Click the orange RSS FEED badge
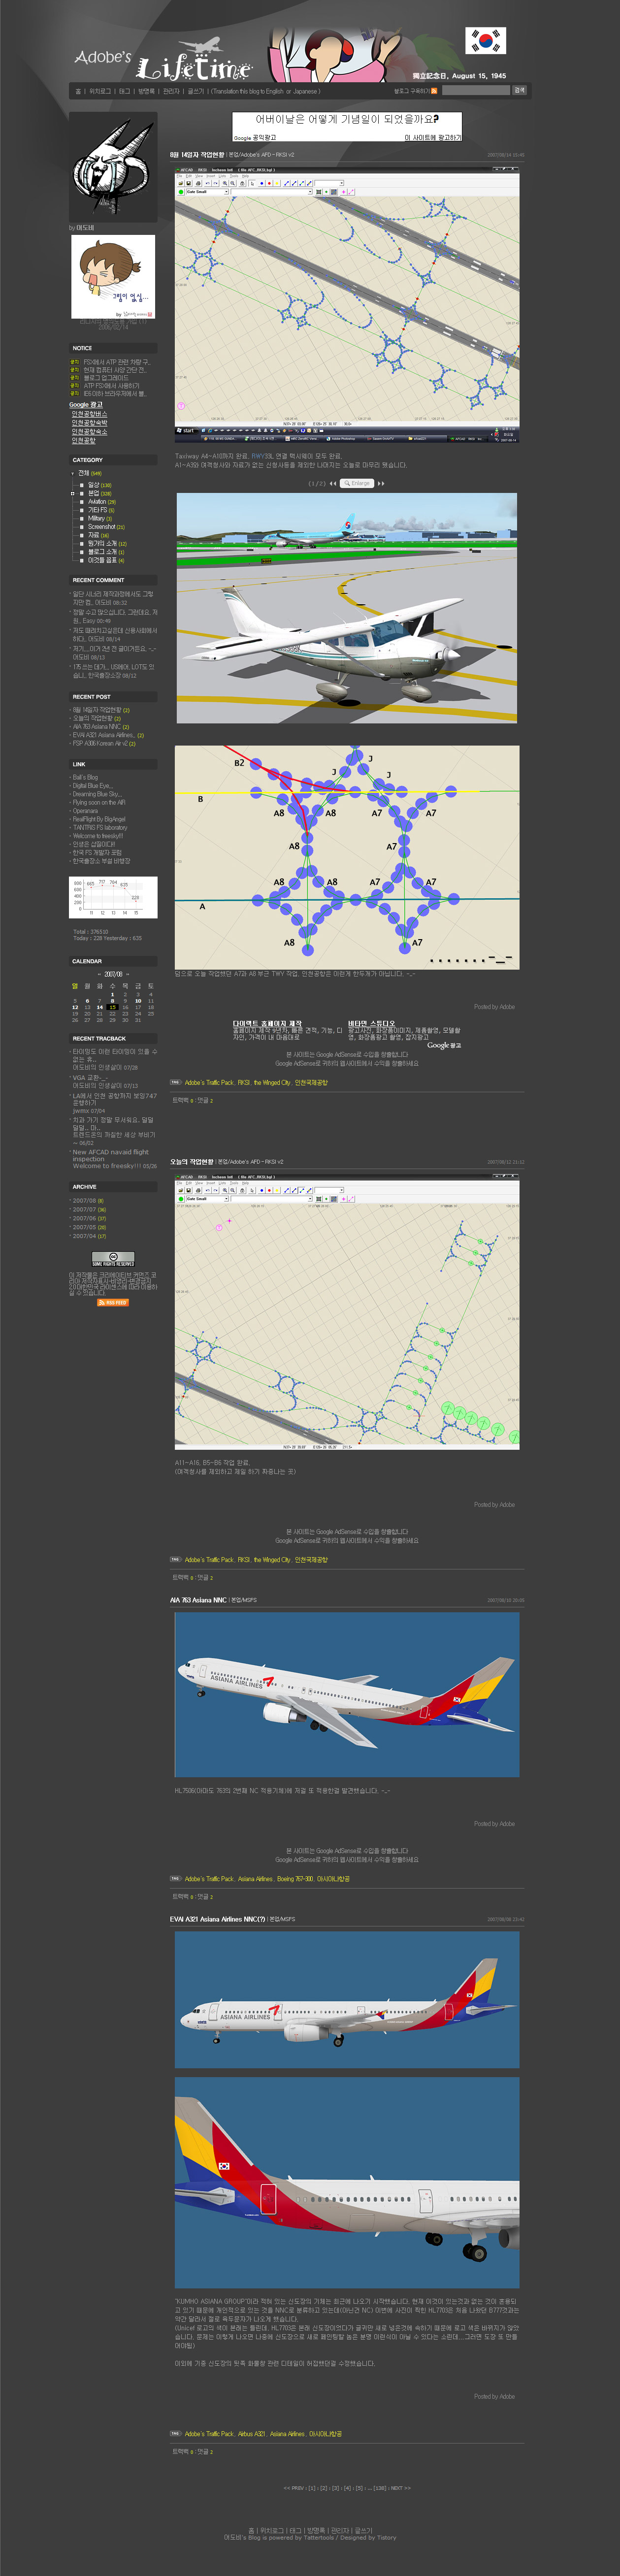This screenshot has width=620, height=2576. tap(113, 1302)
